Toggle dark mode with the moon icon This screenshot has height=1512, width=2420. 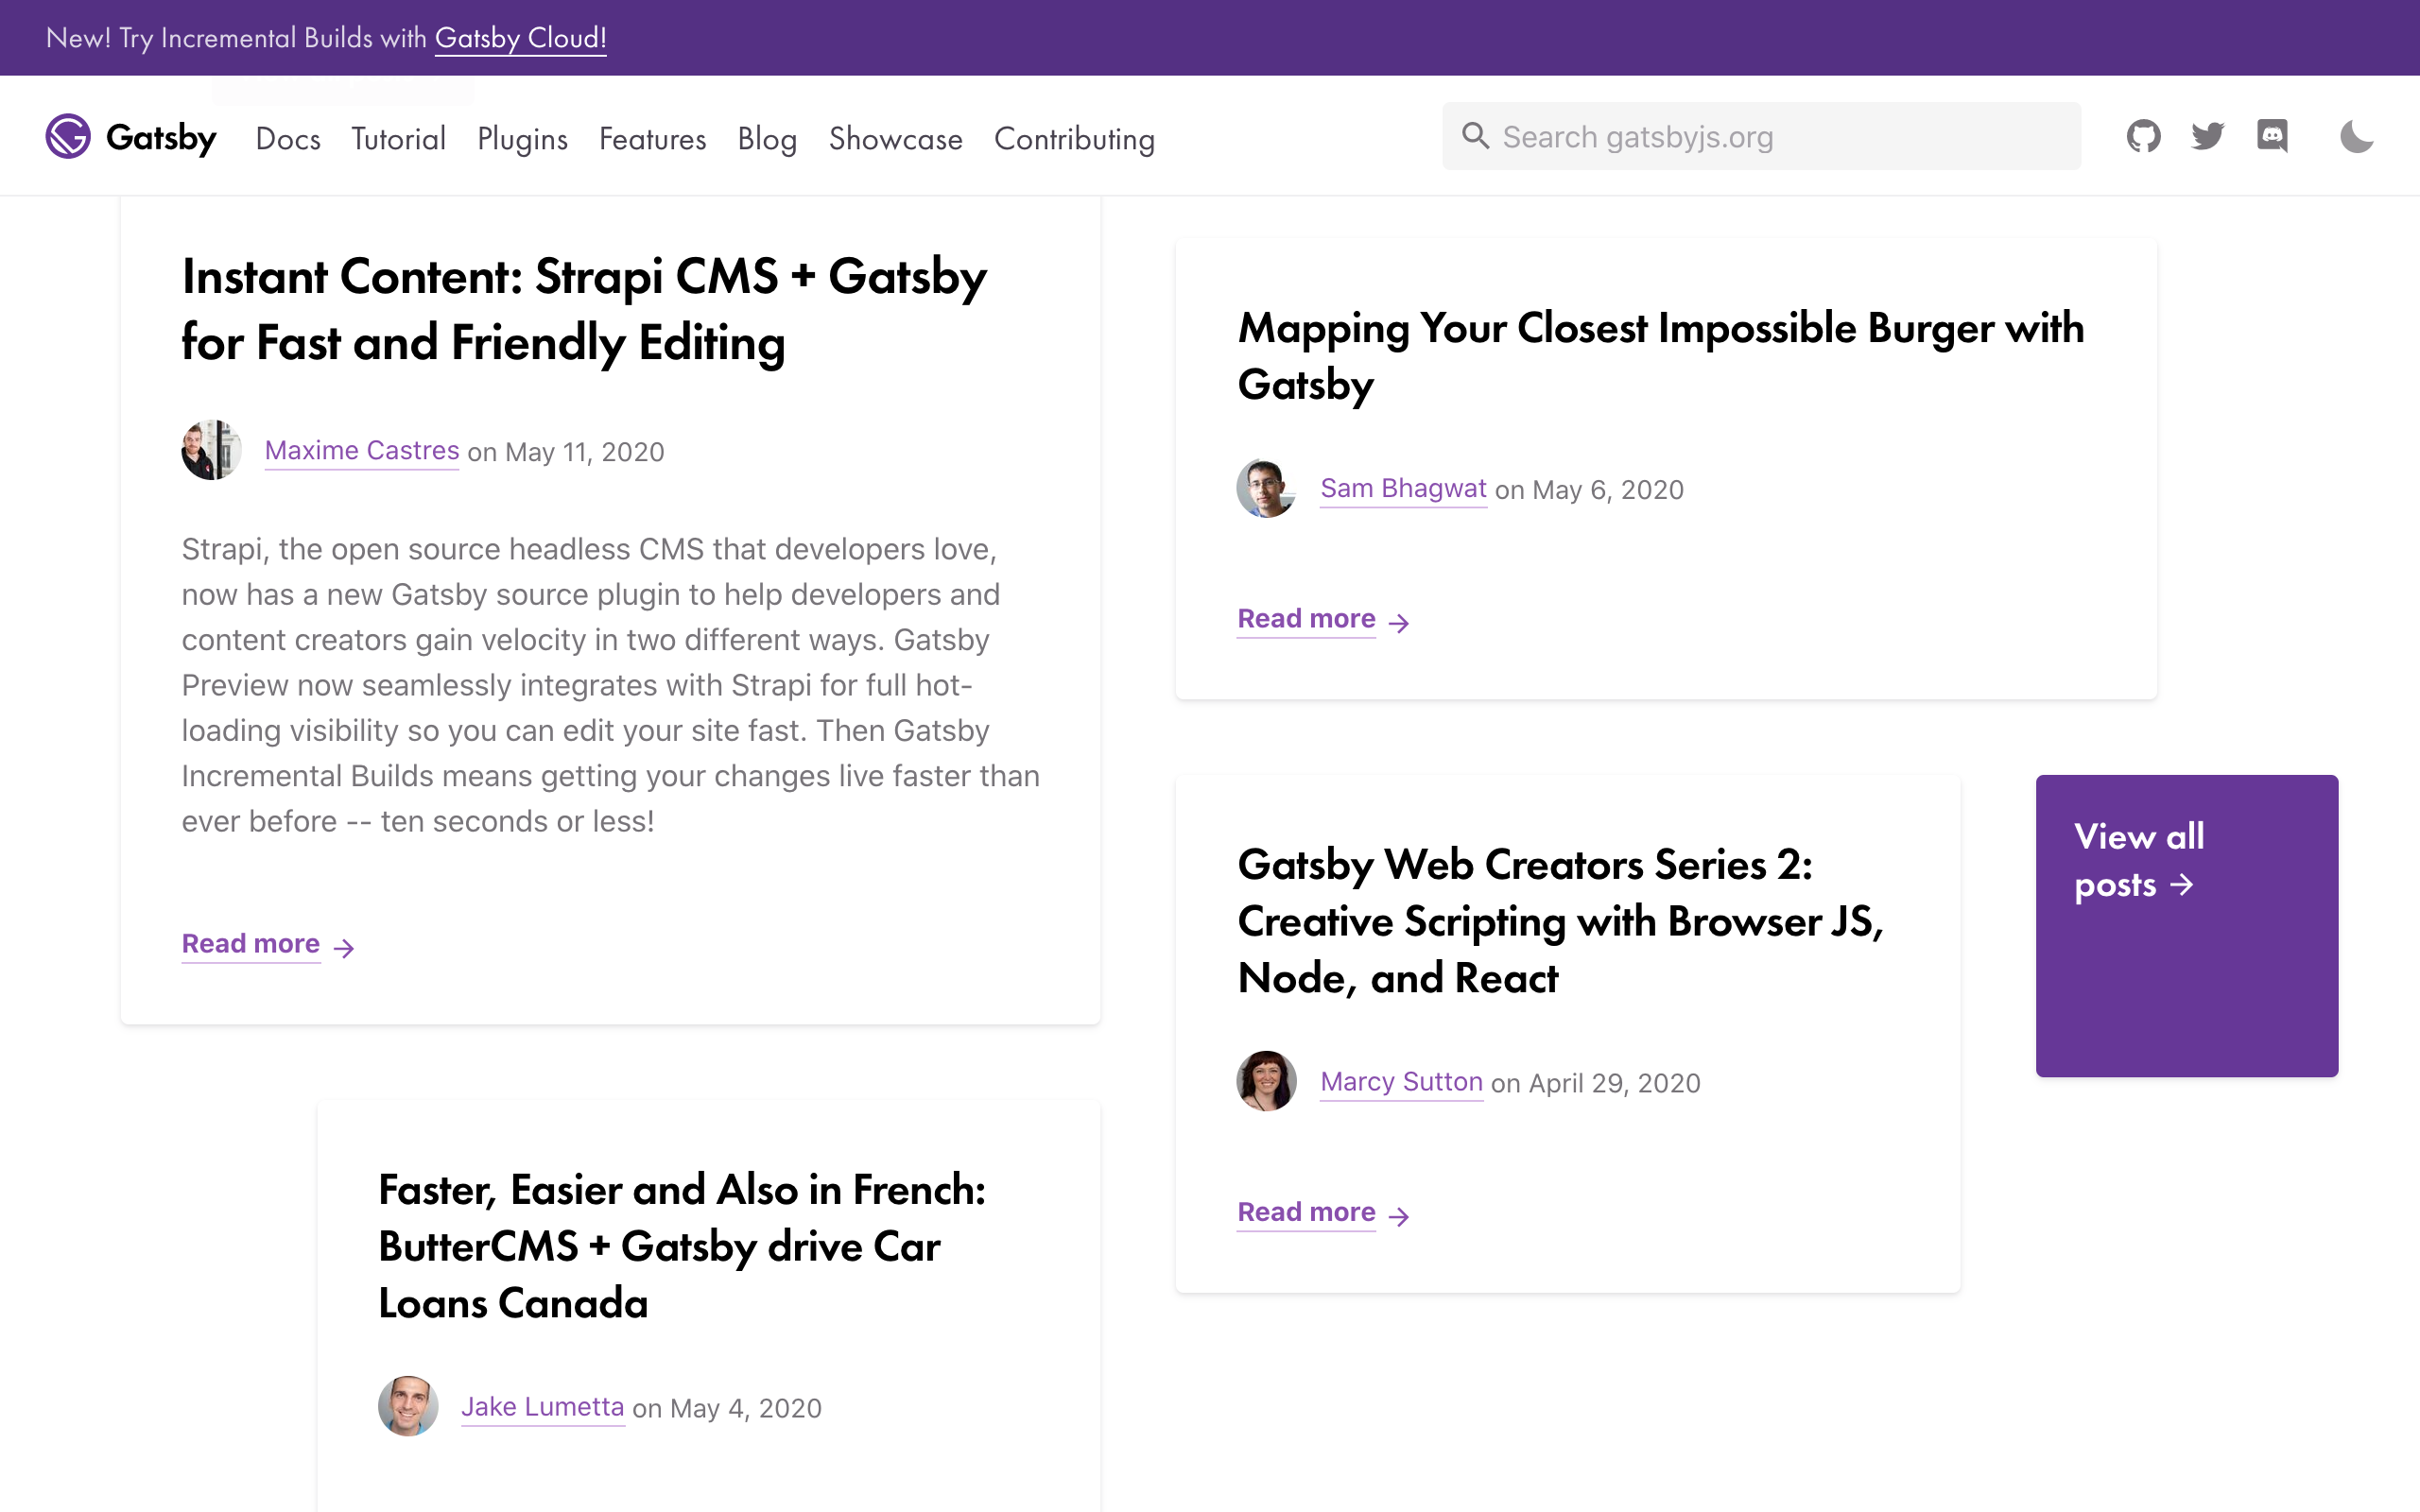2357,136
